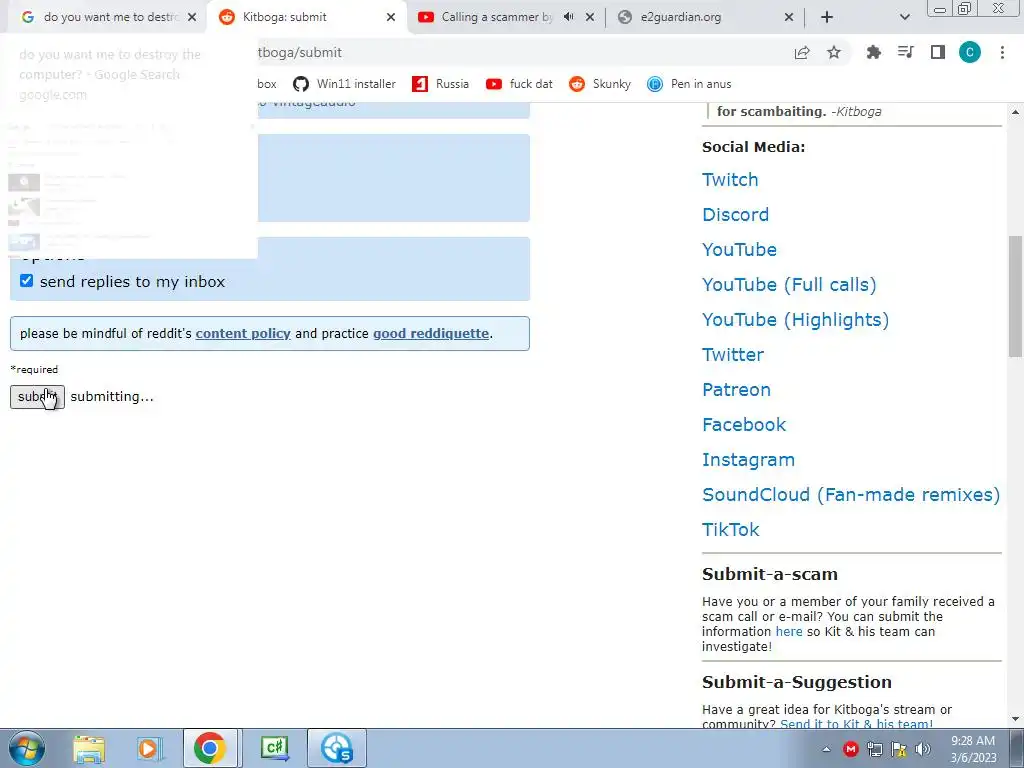The height and width of the screenshot is (768, 1024).
Task: Open the YouTube sidebar link
Action: [739, 249]
